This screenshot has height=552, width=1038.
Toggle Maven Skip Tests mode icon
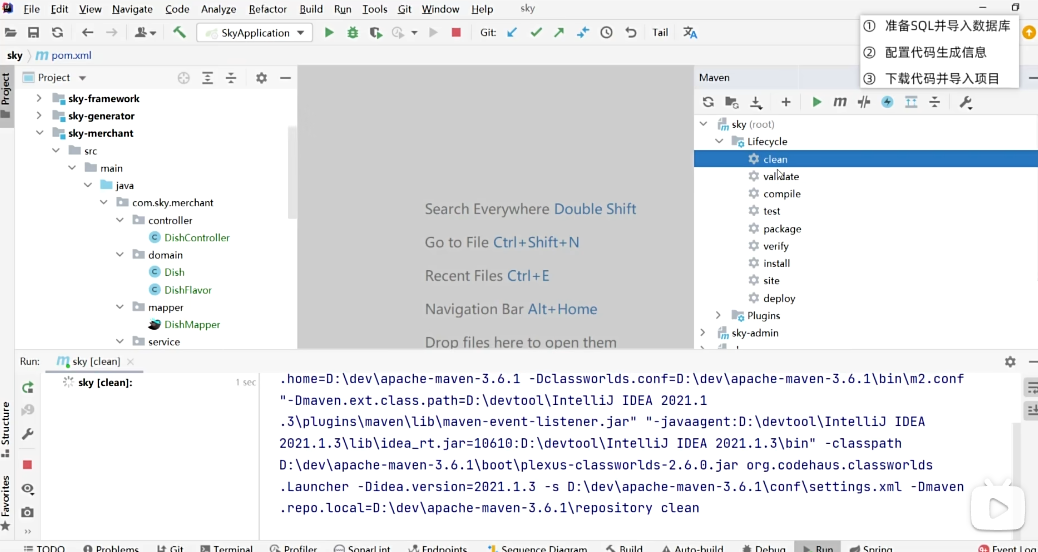coord(887,102)
